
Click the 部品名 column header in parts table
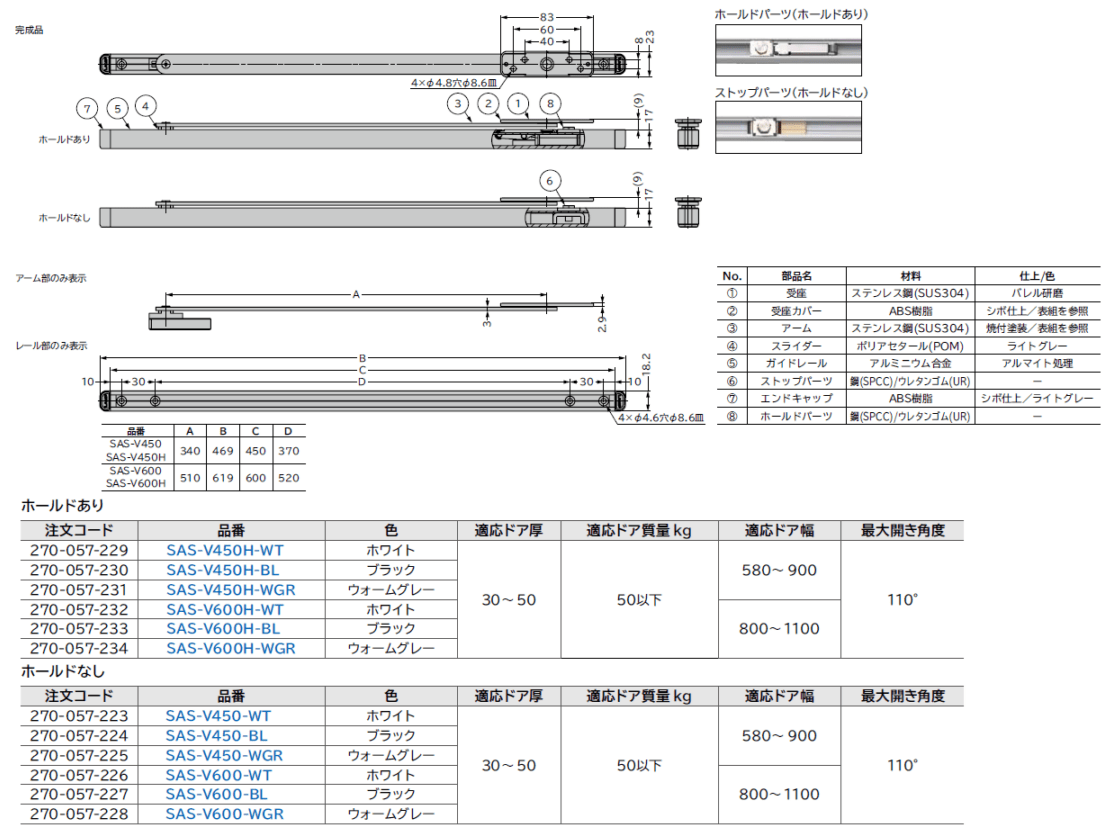[796, 276]
